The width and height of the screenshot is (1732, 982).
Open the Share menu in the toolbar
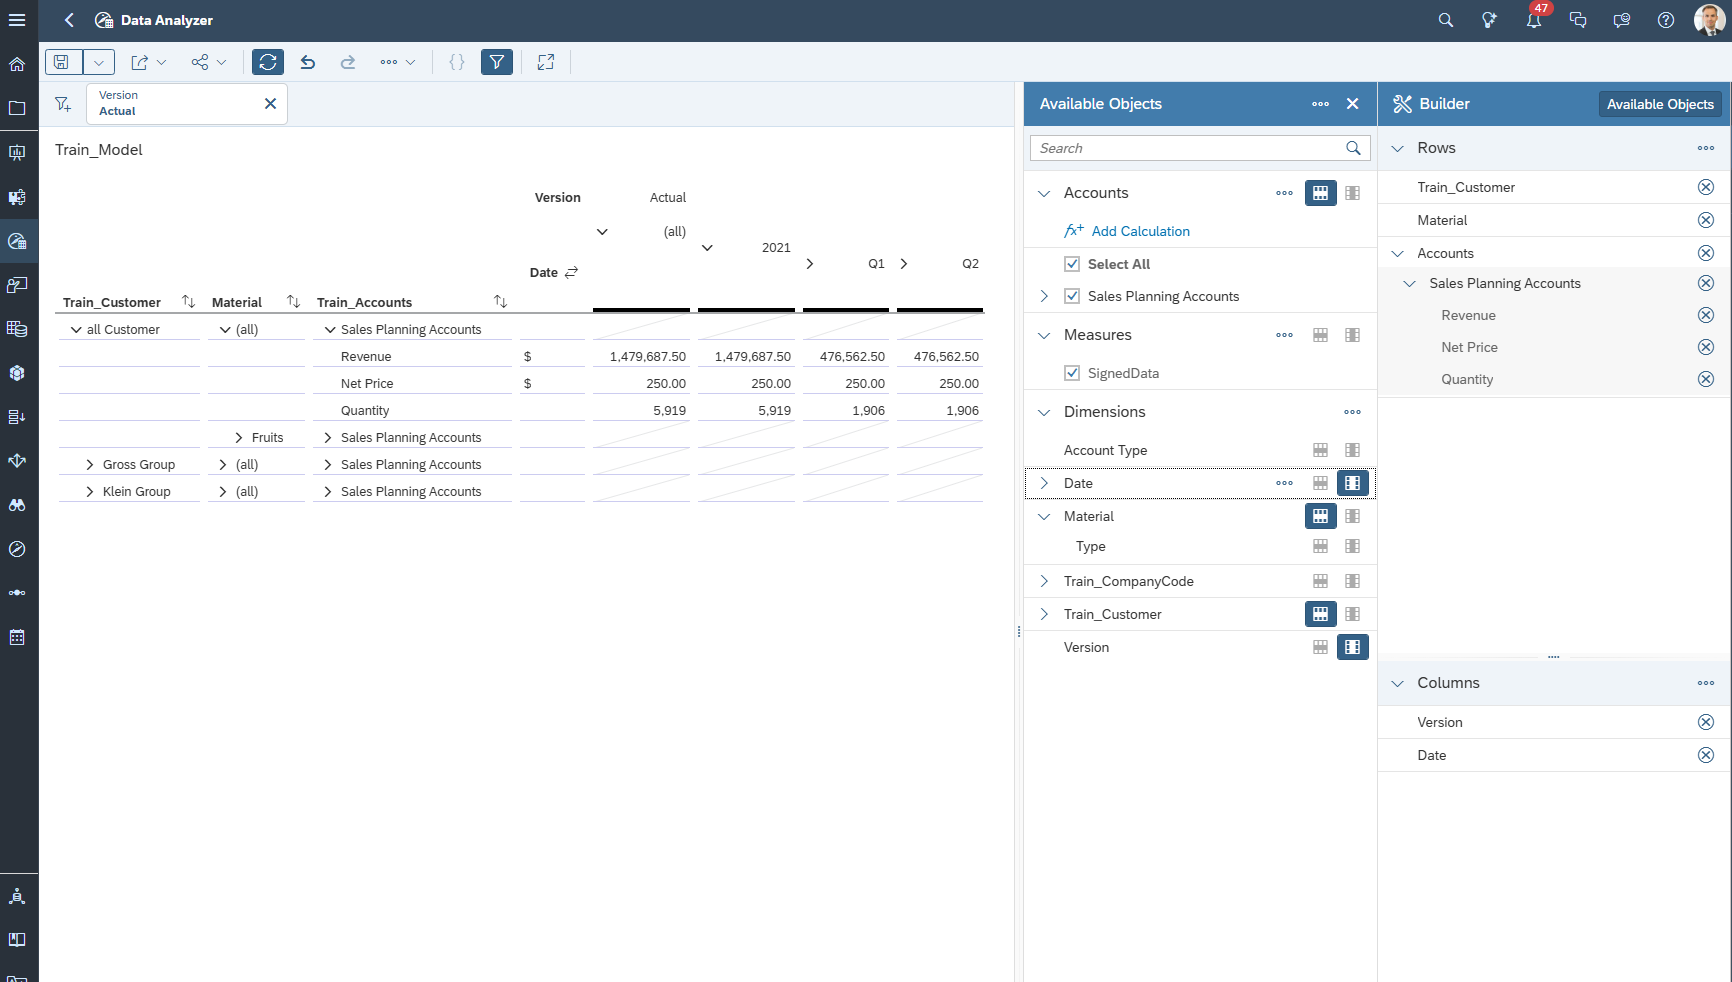pyautogui.click(x=209, y=62)
